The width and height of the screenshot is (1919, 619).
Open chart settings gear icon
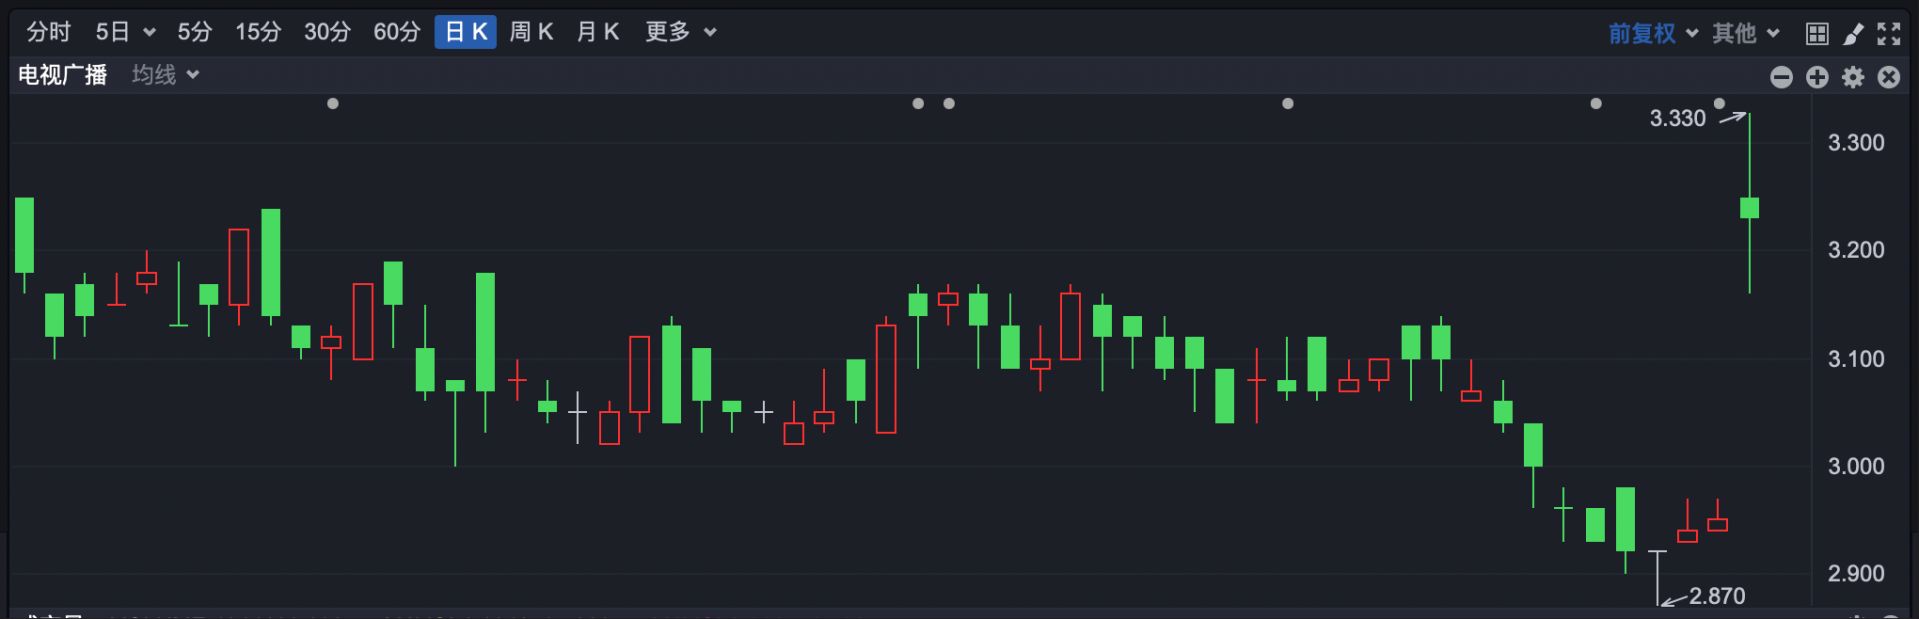click(1853, 77)
